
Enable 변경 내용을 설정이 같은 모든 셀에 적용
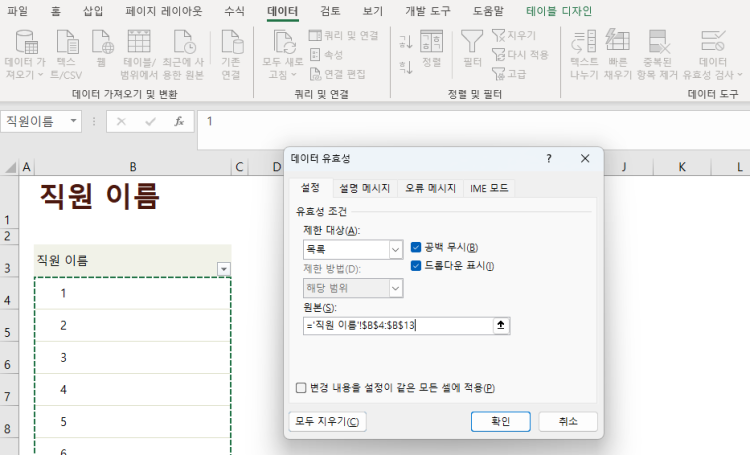pyautogui.click(x=301, y=388)
